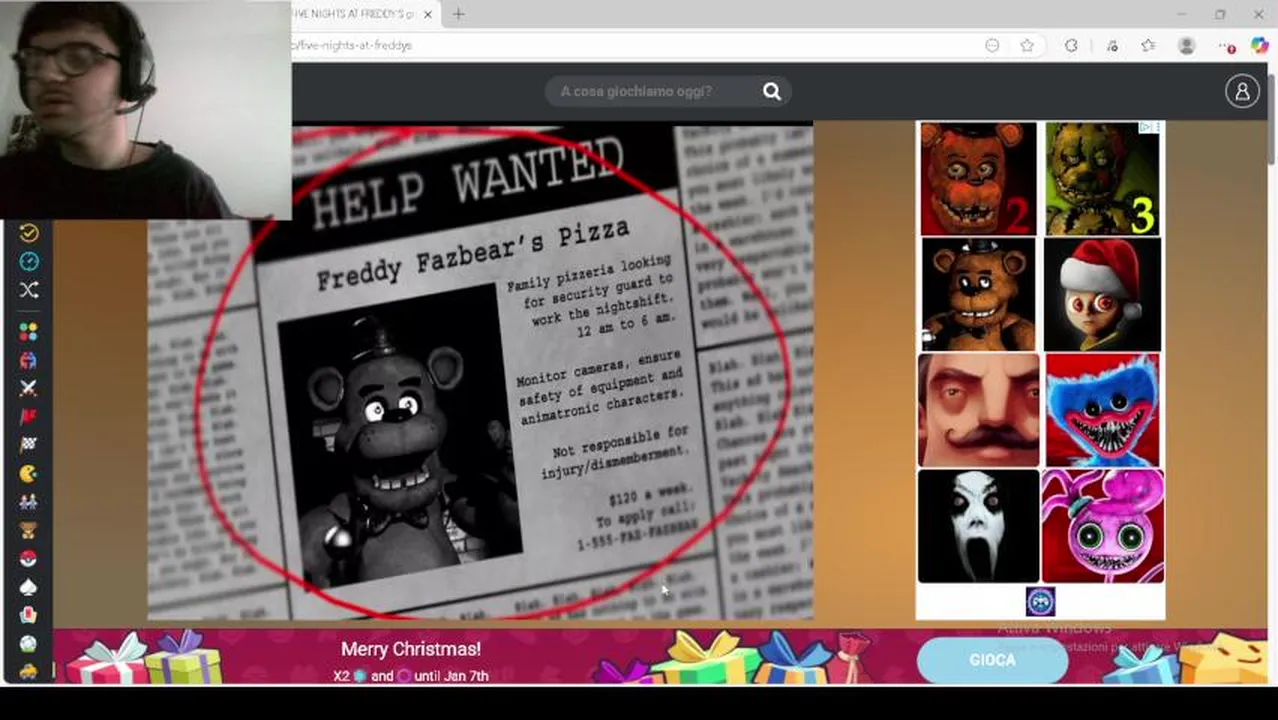
Task: Open the site user account circle icon
Action: coord(1242,91)
